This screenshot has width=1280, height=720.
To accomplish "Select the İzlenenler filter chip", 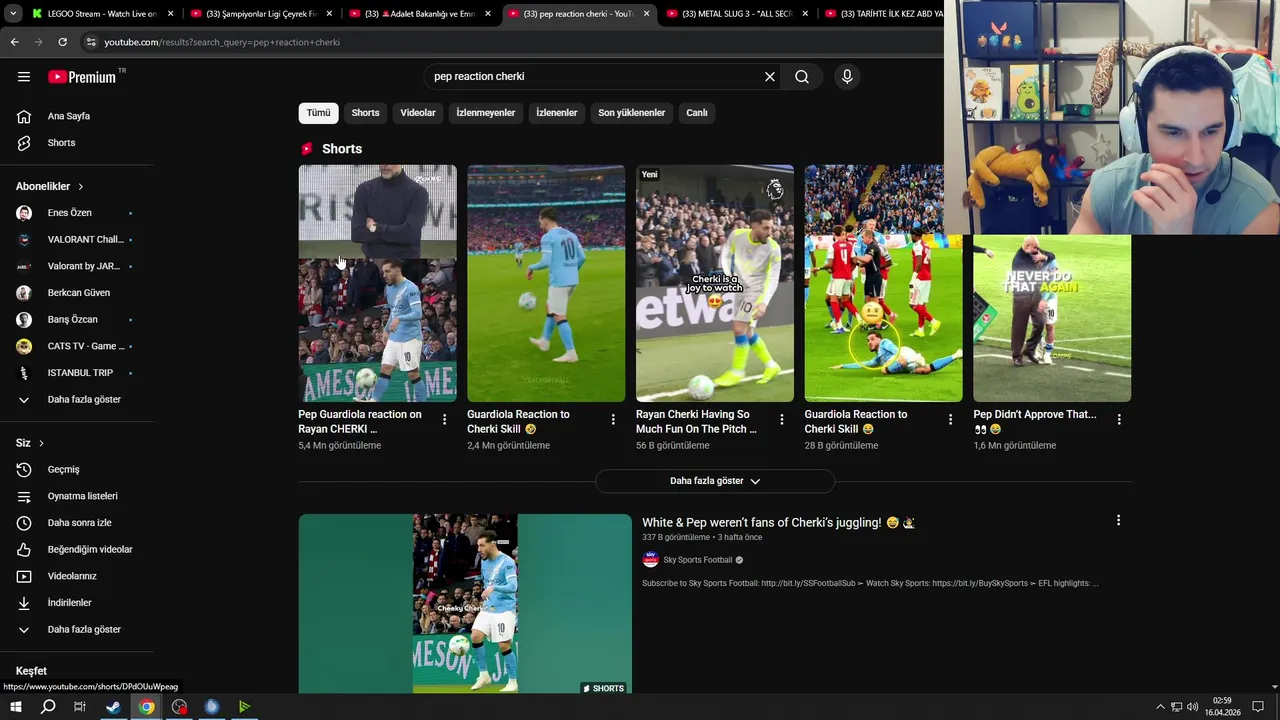I will [557, 113].
